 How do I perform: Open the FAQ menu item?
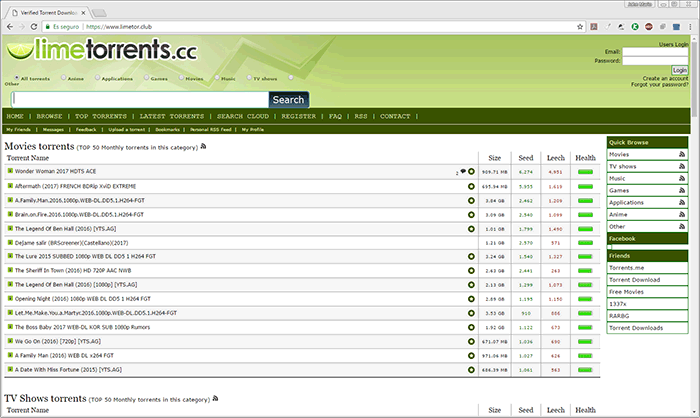click(x=335, y=116)
